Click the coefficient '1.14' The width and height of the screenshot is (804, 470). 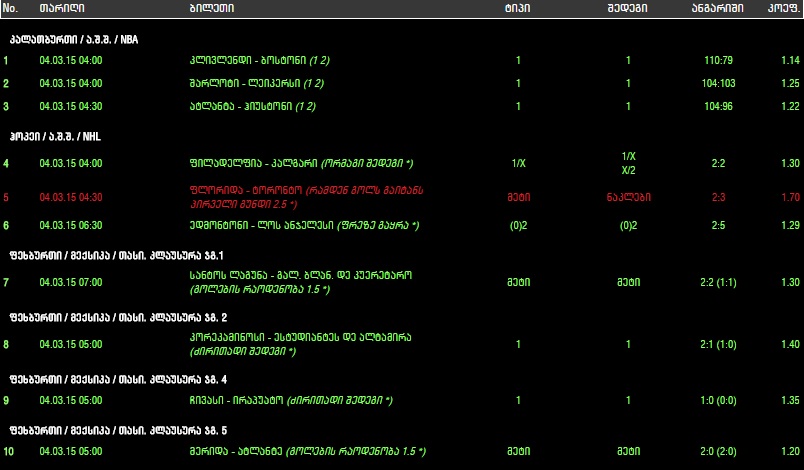pyautogui.click(x=790, y=60)
